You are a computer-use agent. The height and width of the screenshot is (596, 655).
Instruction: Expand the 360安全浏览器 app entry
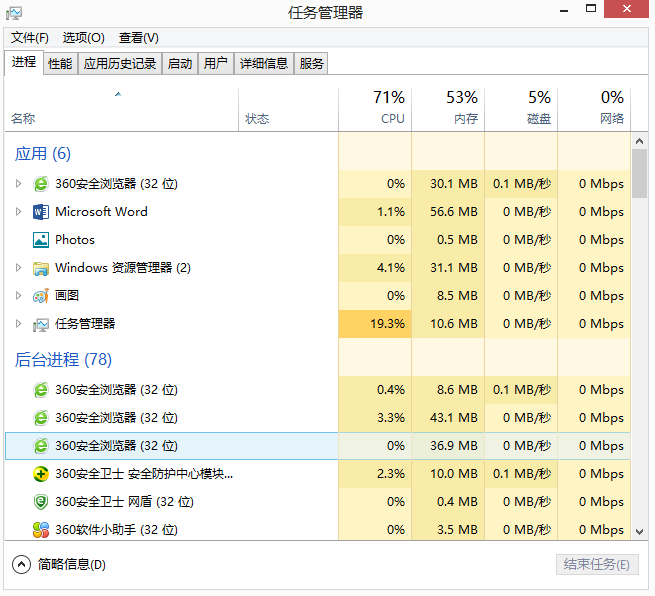click(18, 184)
